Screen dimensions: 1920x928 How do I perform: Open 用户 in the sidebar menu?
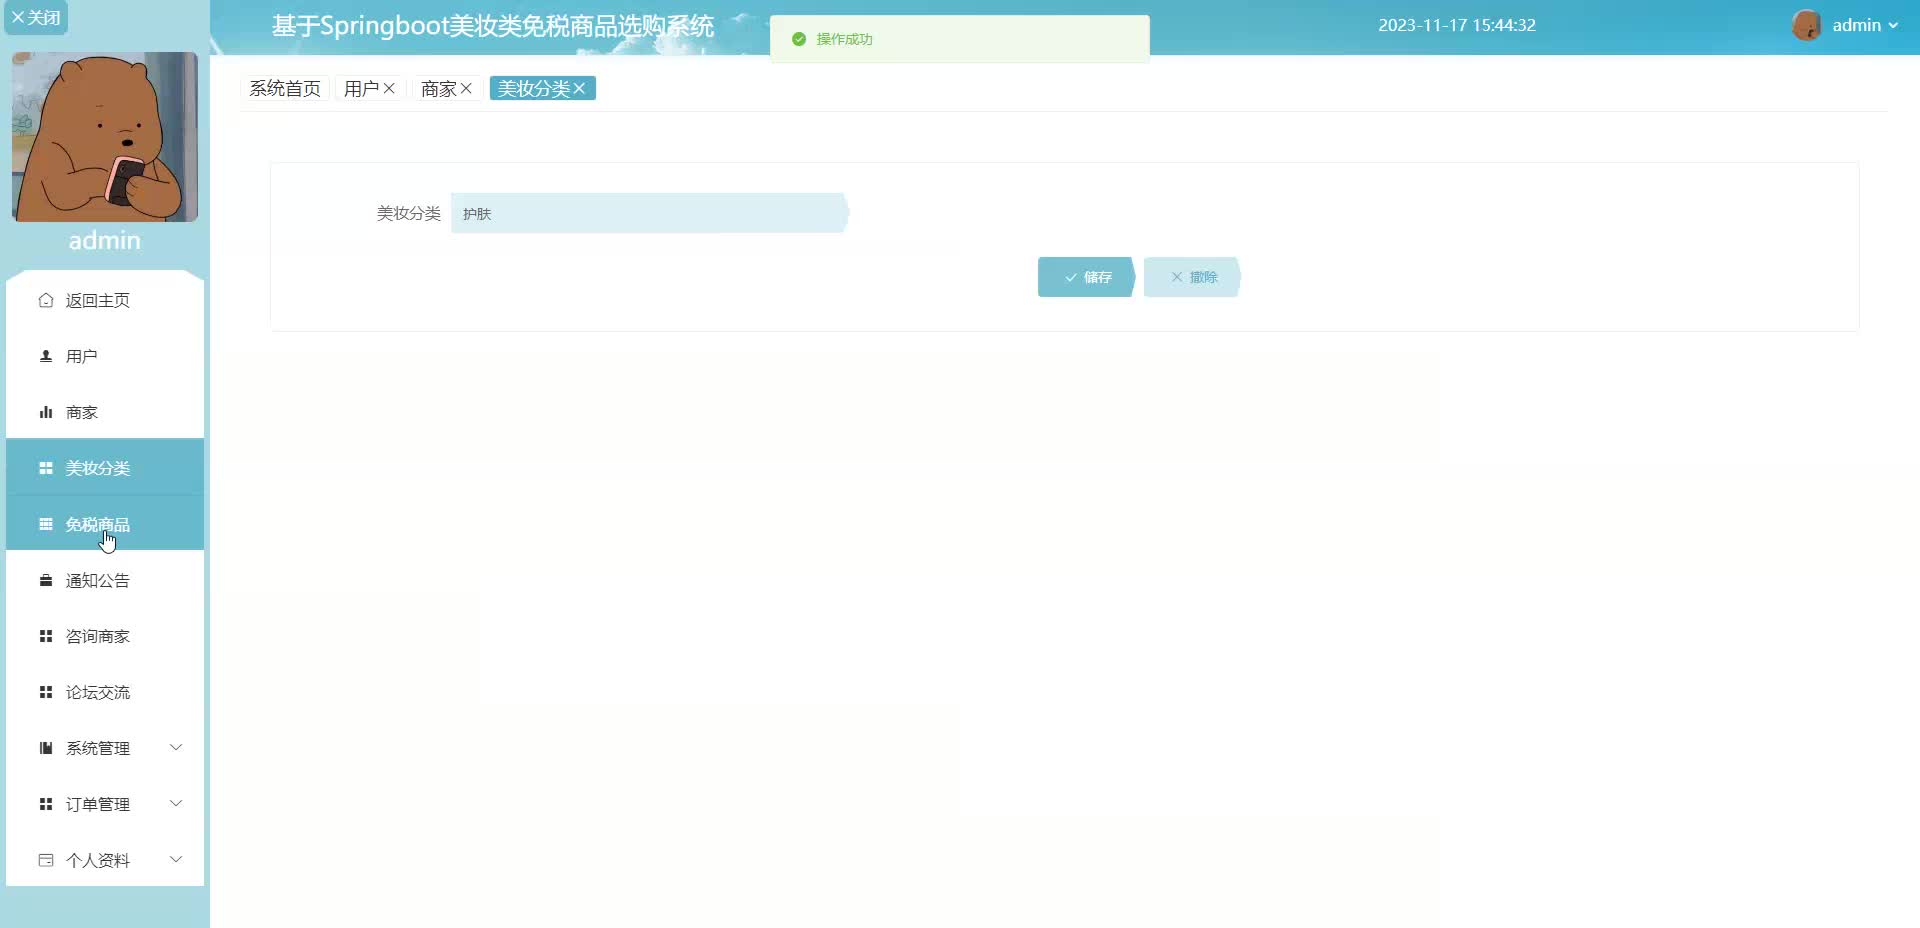[x=105, y=356]
